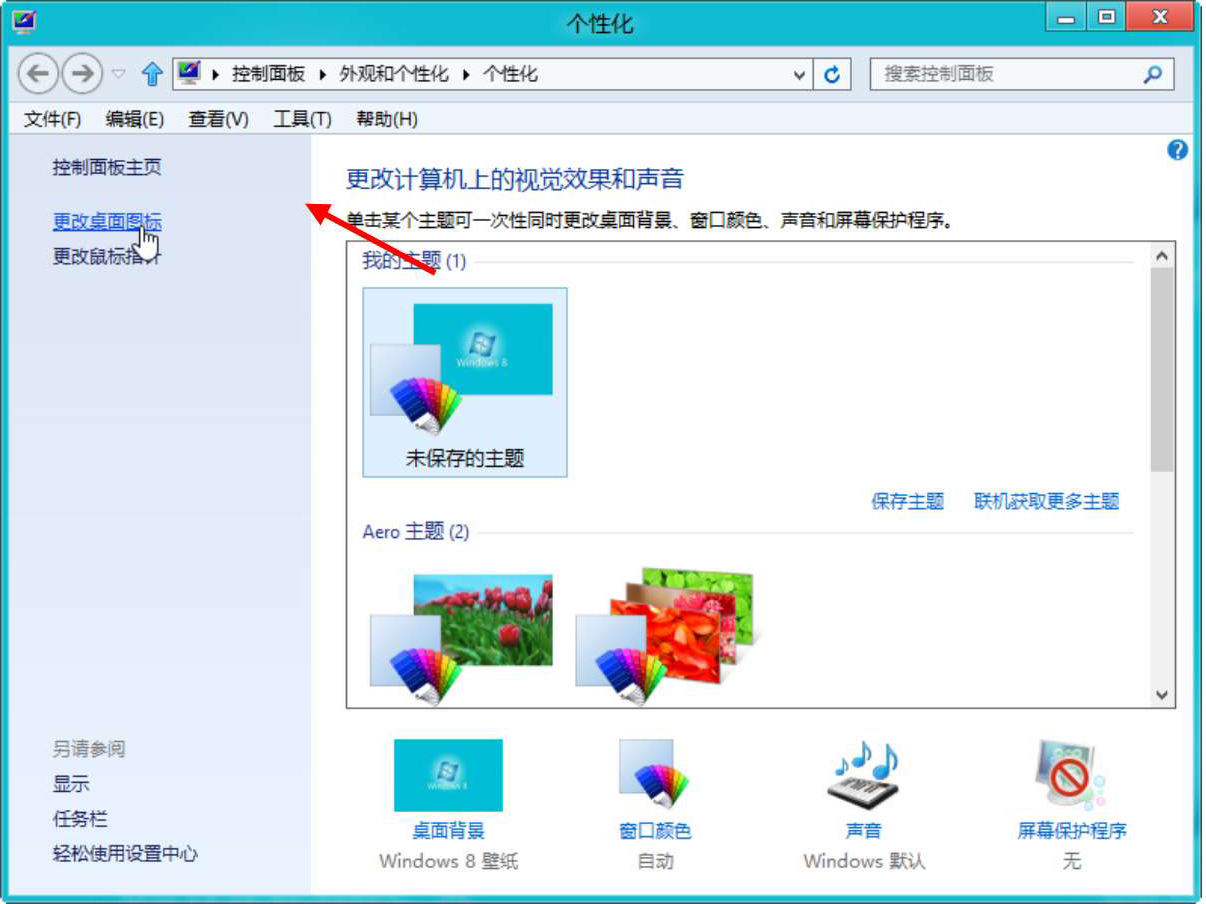This screenshot has width=1206, height=904.
Task: Click the 外观和个性化 breadcrumb
Action: pos(394,74)
